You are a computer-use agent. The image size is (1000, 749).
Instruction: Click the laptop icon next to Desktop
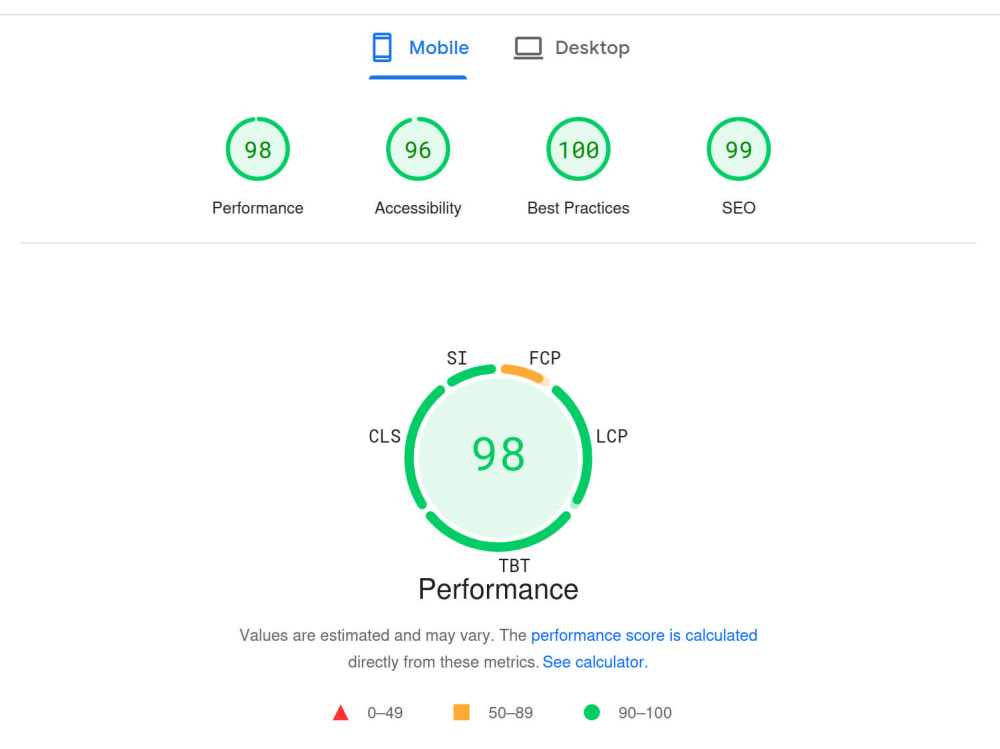point(528,48)
